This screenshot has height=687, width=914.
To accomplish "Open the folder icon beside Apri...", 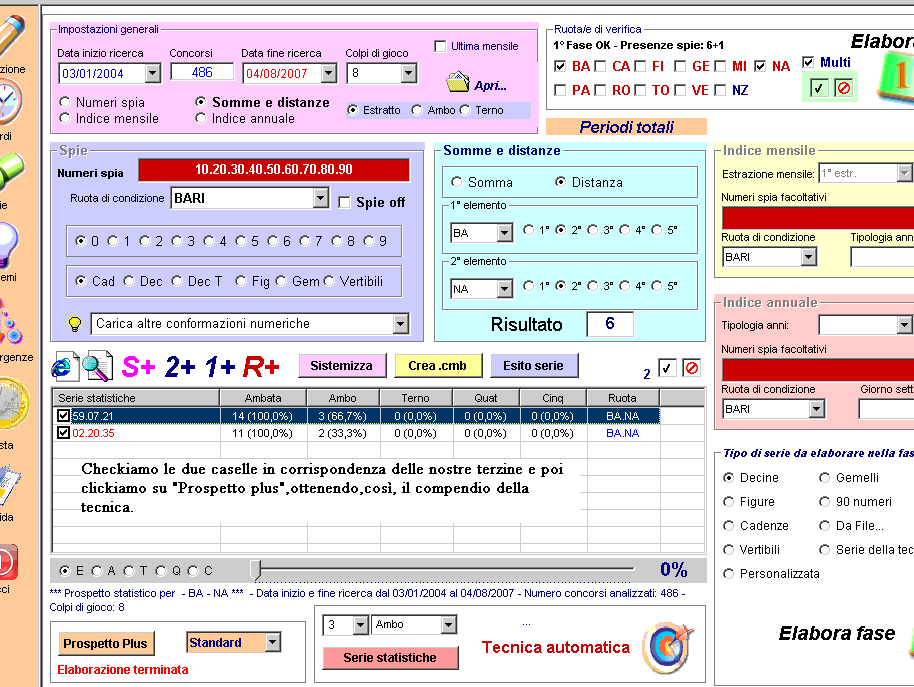I will pyautogui.click(x=458, y=82).
